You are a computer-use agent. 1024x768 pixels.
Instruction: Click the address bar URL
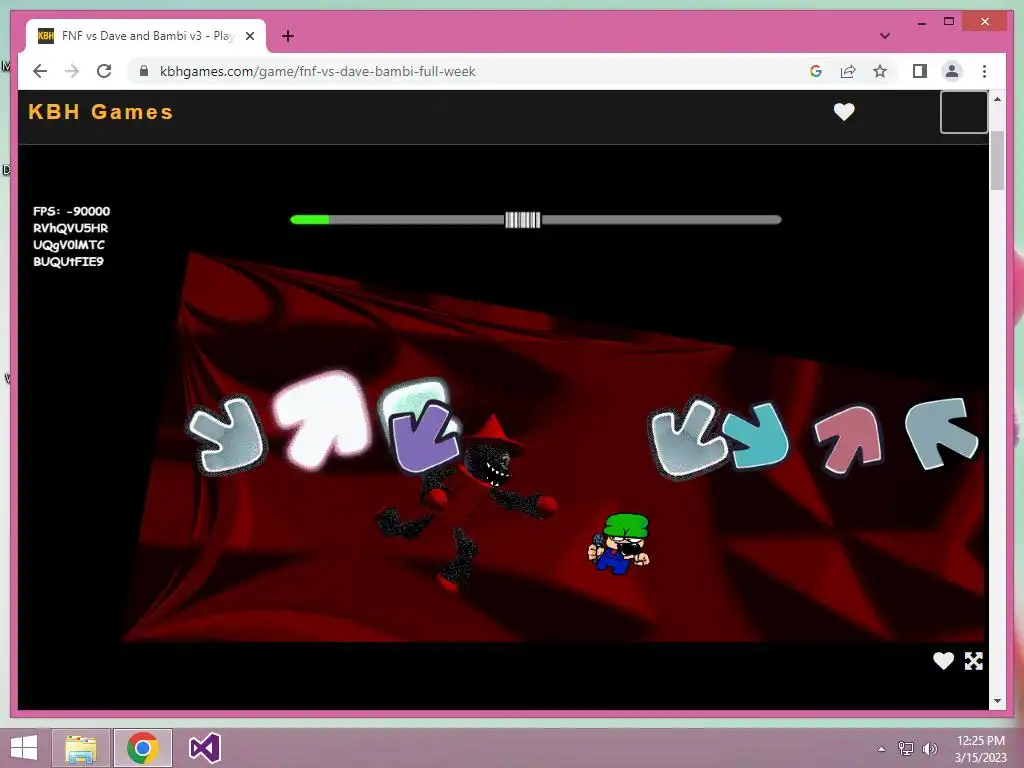click(317, 71)
